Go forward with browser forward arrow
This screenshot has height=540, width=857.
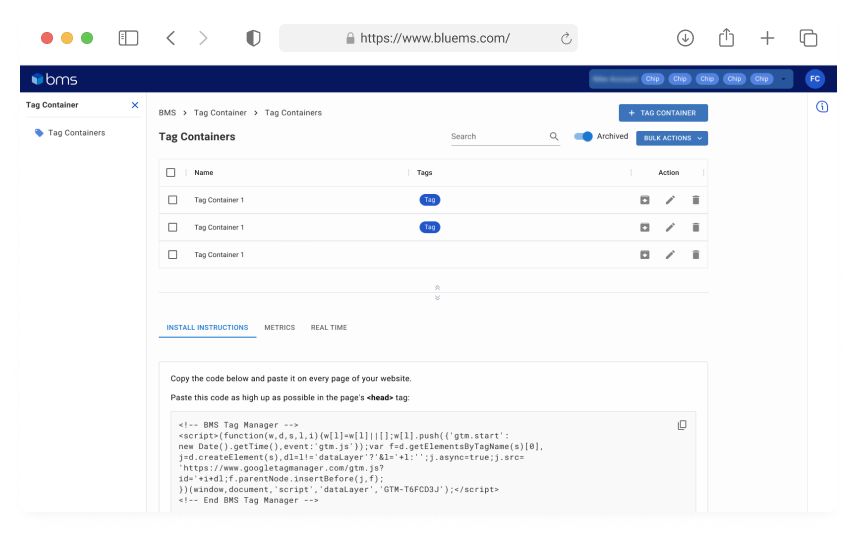tap(203, 38)
